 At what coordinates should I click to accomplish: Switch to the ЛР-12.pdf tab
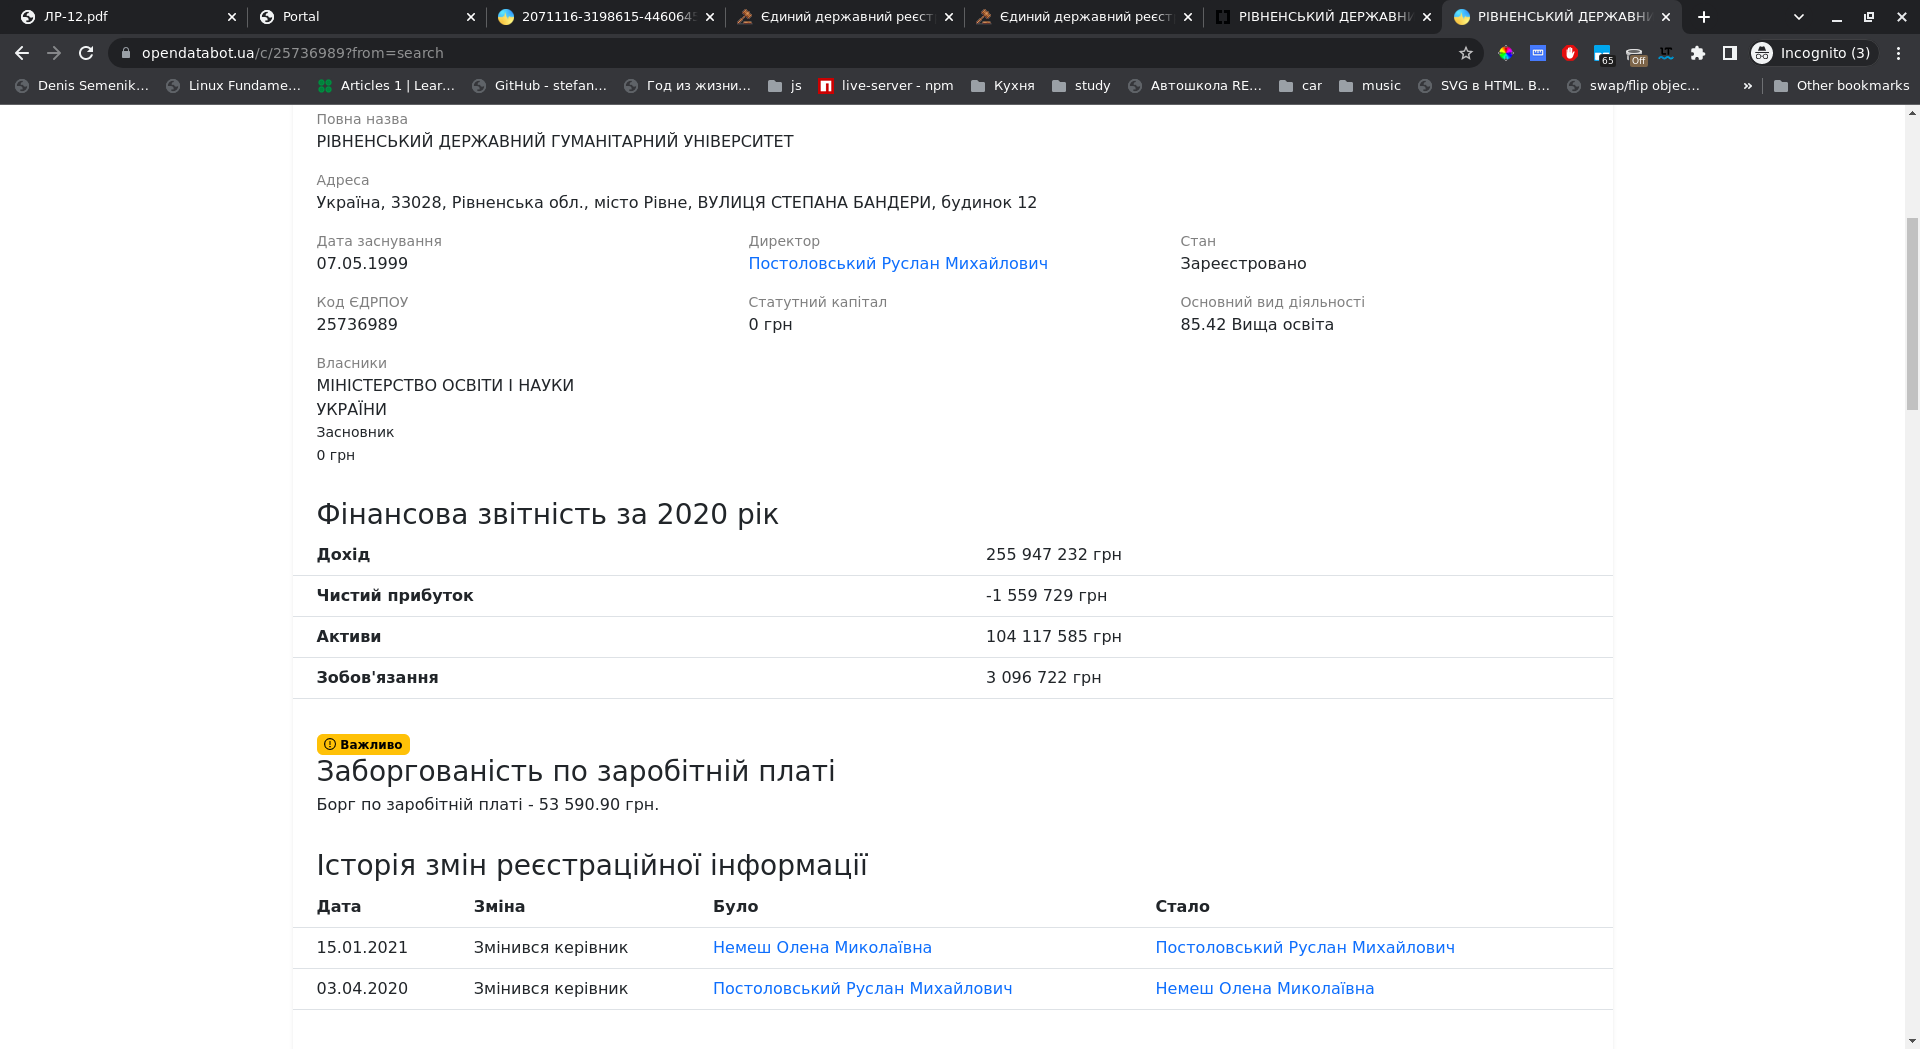120,17
